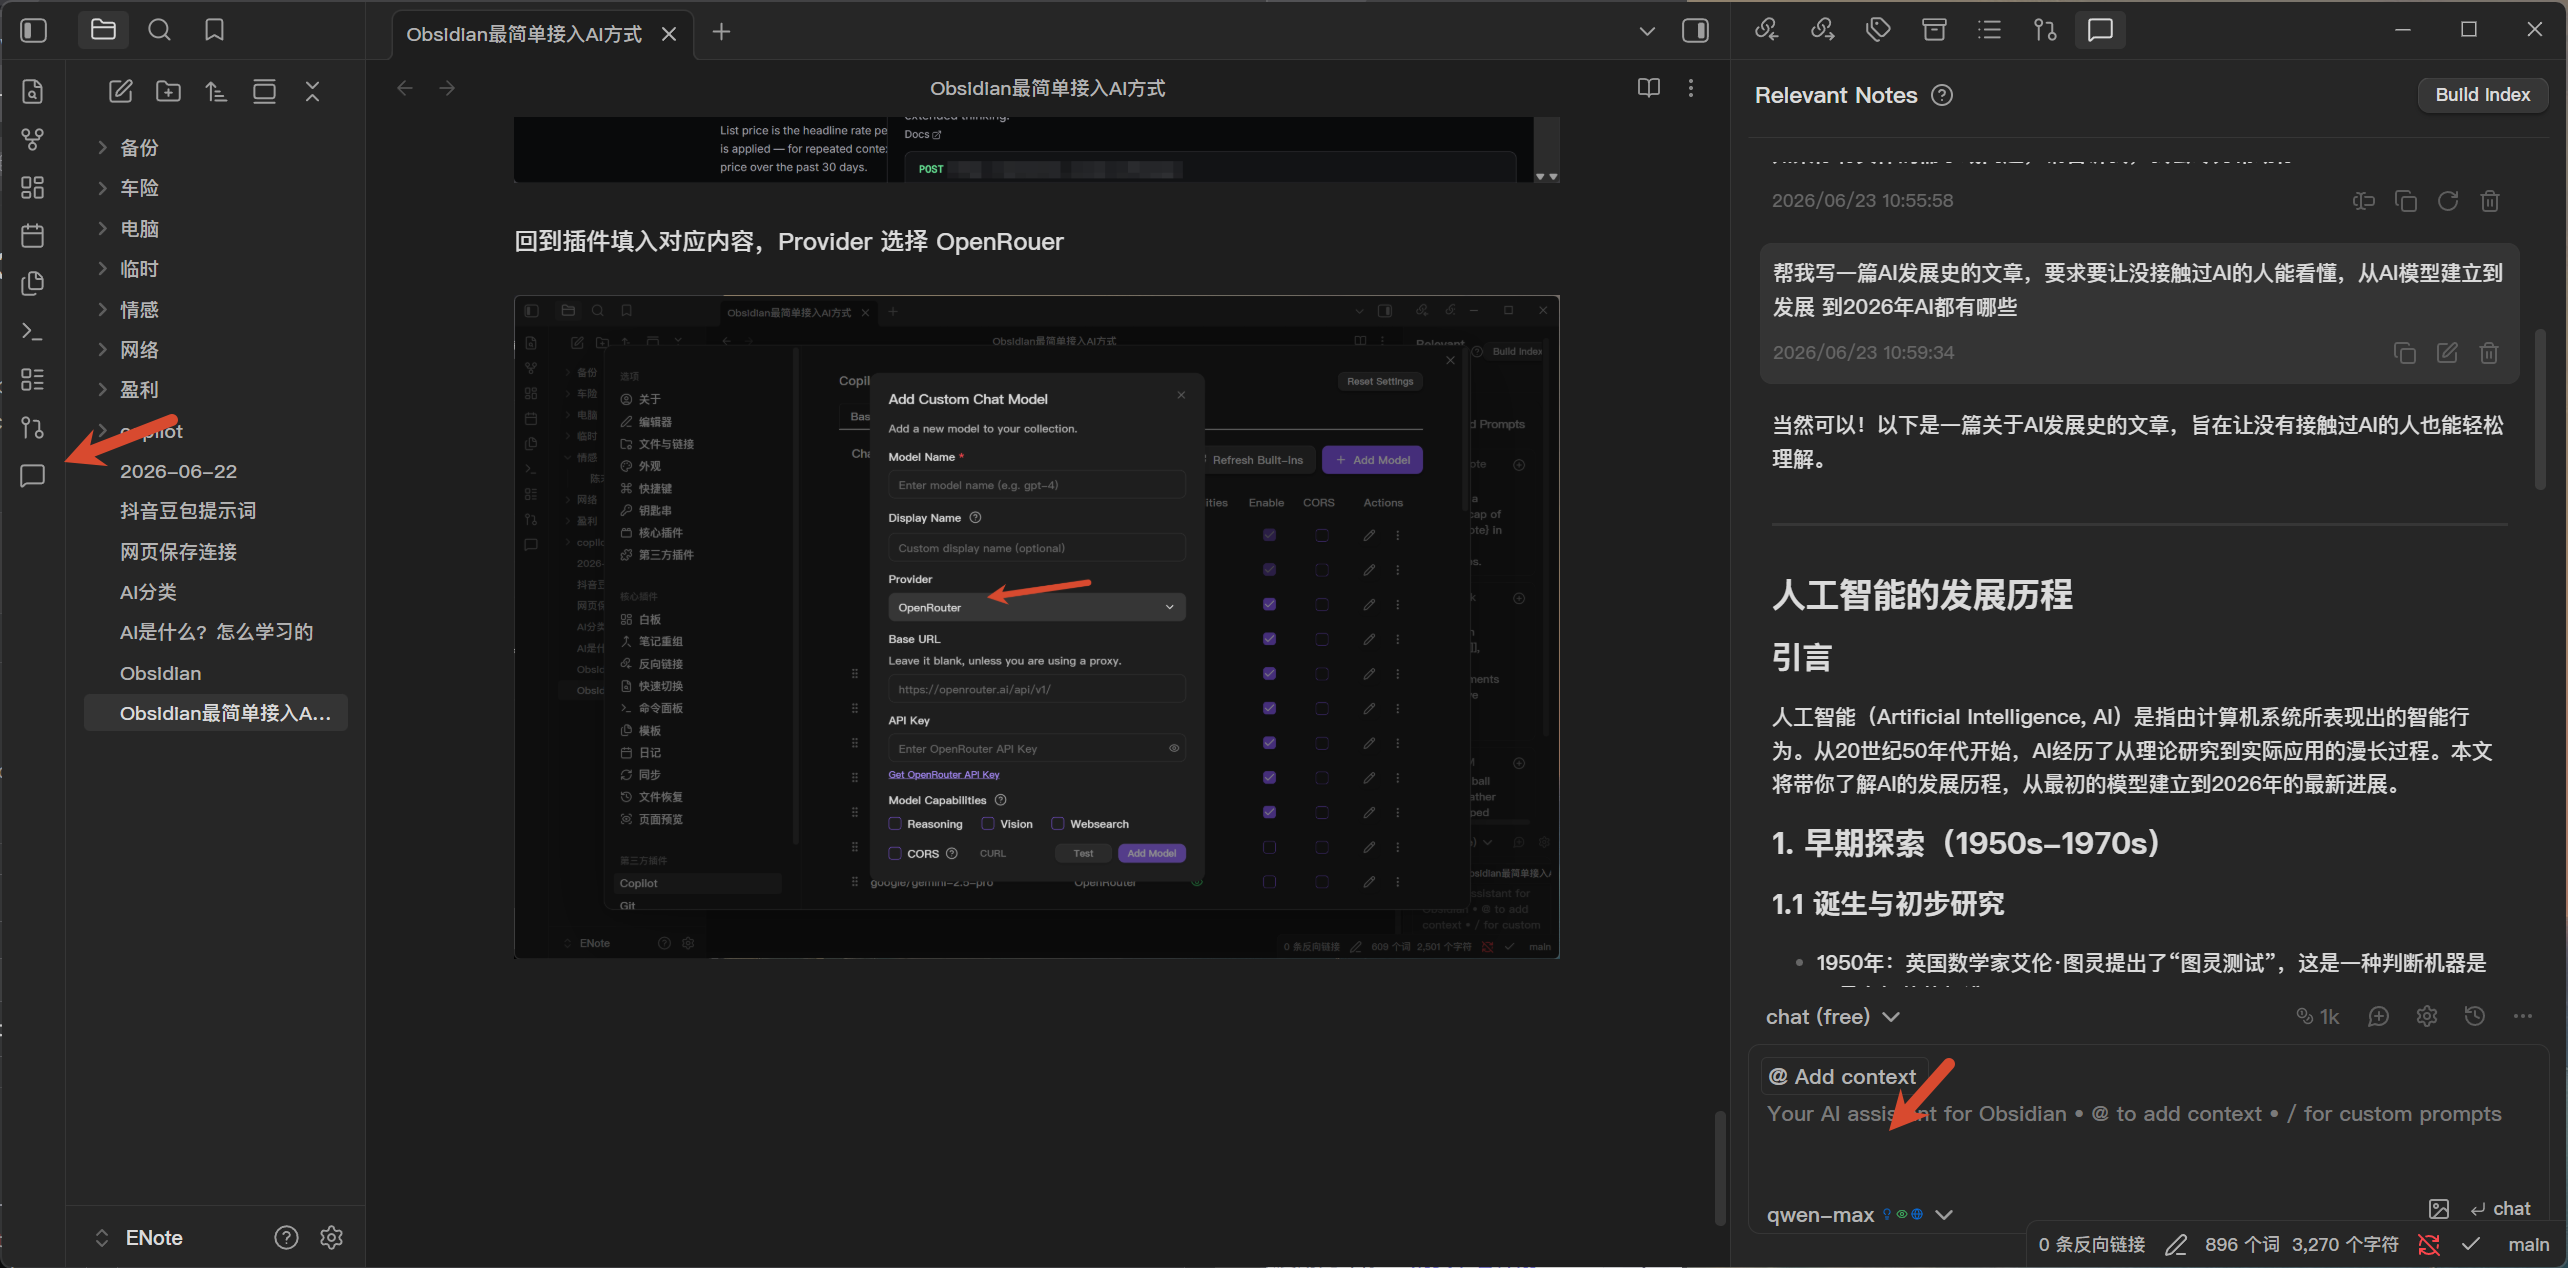Image resolution: width=2568 pixels, height=1268 pixels.
Task: Open the tab list dropdown arrow
Action: pyautogui.click(x=1647, y=31)
